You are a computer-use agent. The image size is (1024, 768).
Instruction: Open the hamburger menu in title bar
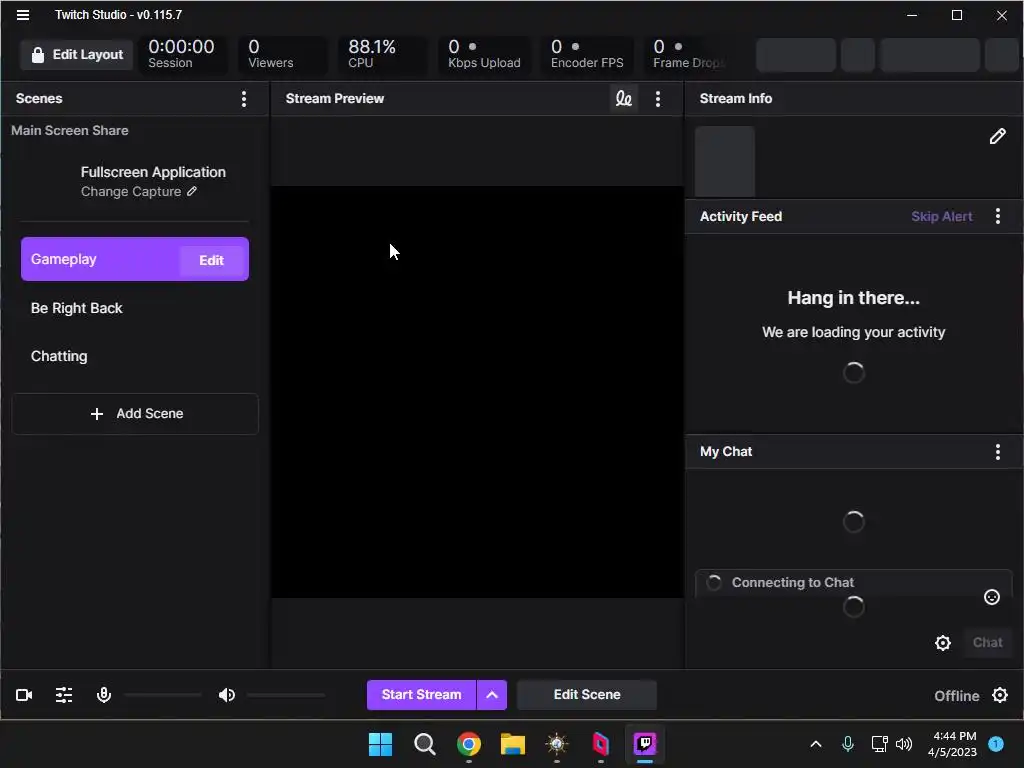coord(23,14)
